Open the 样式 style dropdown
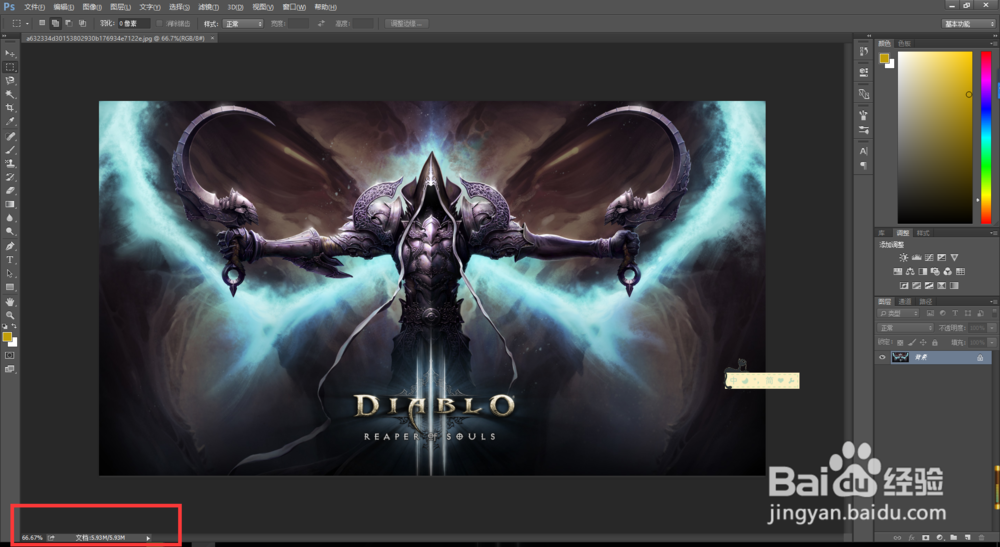The image size is (1000, 547). (243, 24)
